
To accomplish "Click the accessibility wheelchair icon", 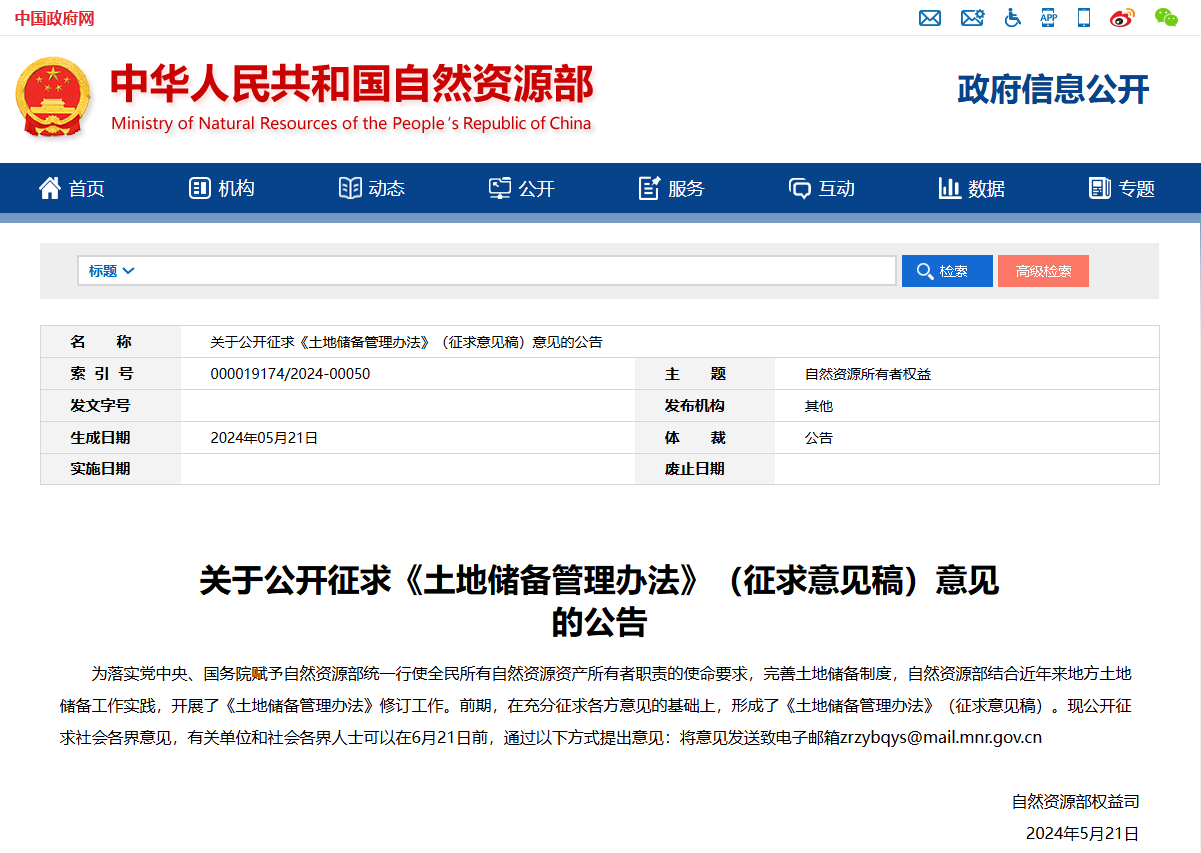I will pos(1012,18).
